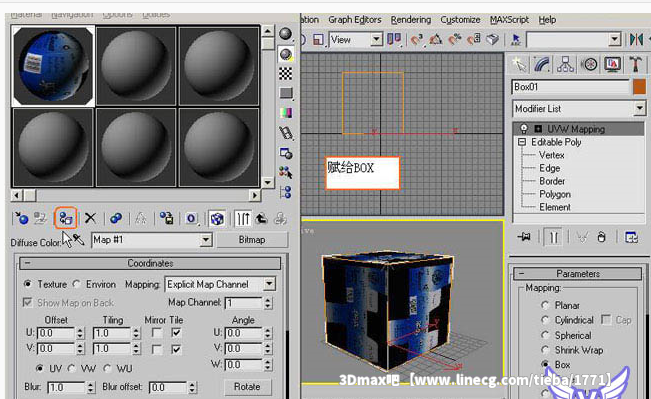This screenshot has height=399, width=651.
Task: Click Assign Material to Selection icon
Action: 66,218
